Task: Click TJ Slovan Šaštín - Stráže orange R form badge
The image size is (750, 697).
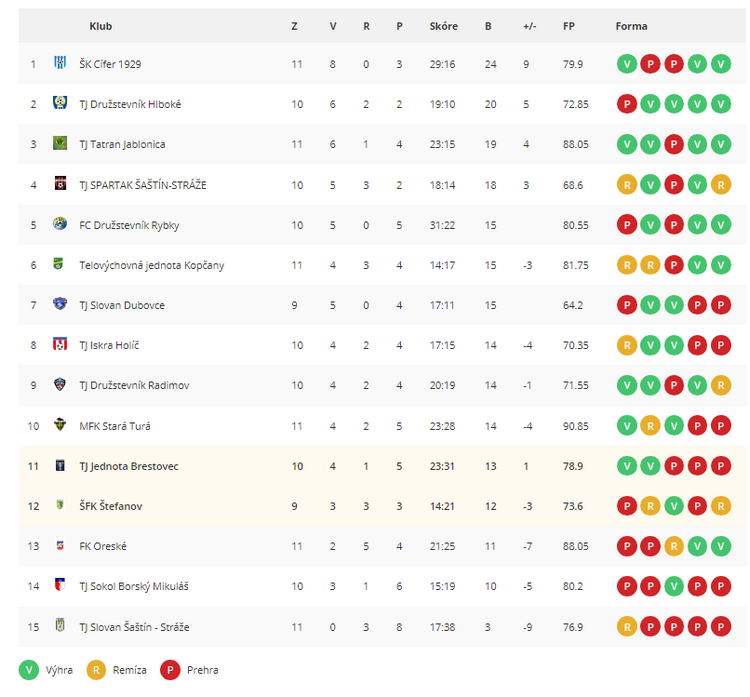Action: tap(627, 627)
